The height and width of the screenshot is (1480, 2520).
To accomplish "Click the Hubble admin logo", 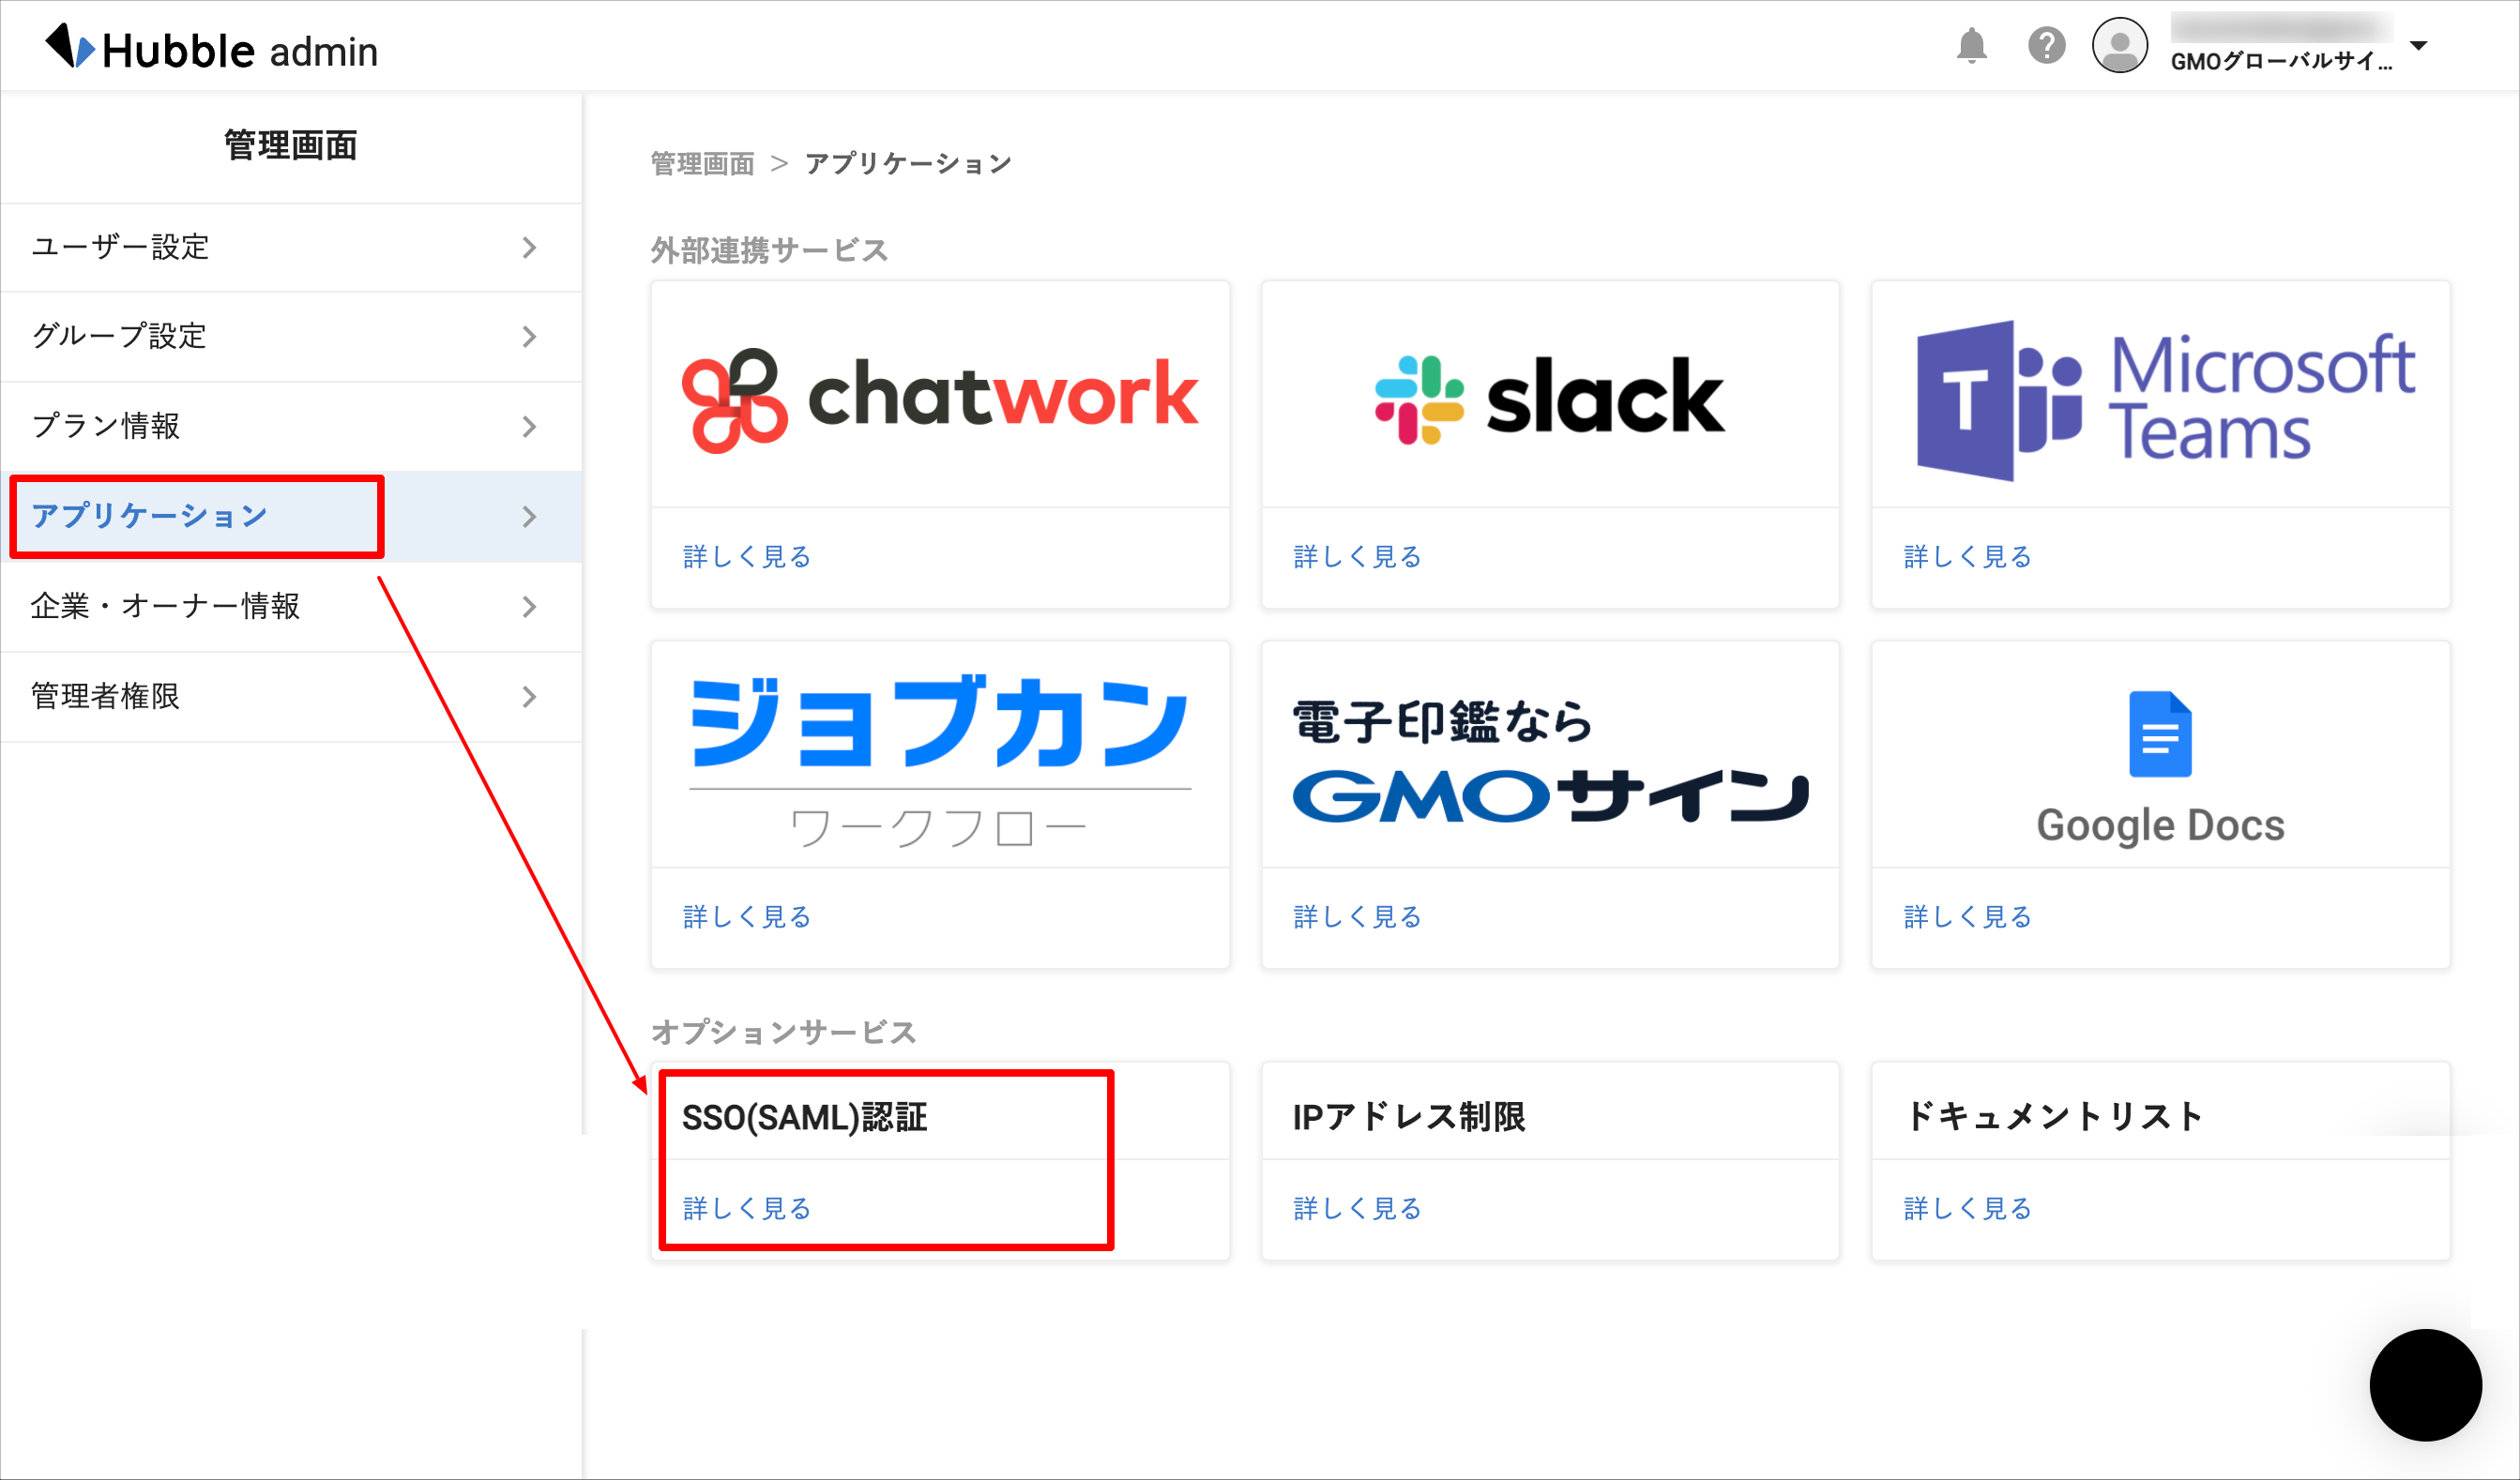I will pos(212,48).
